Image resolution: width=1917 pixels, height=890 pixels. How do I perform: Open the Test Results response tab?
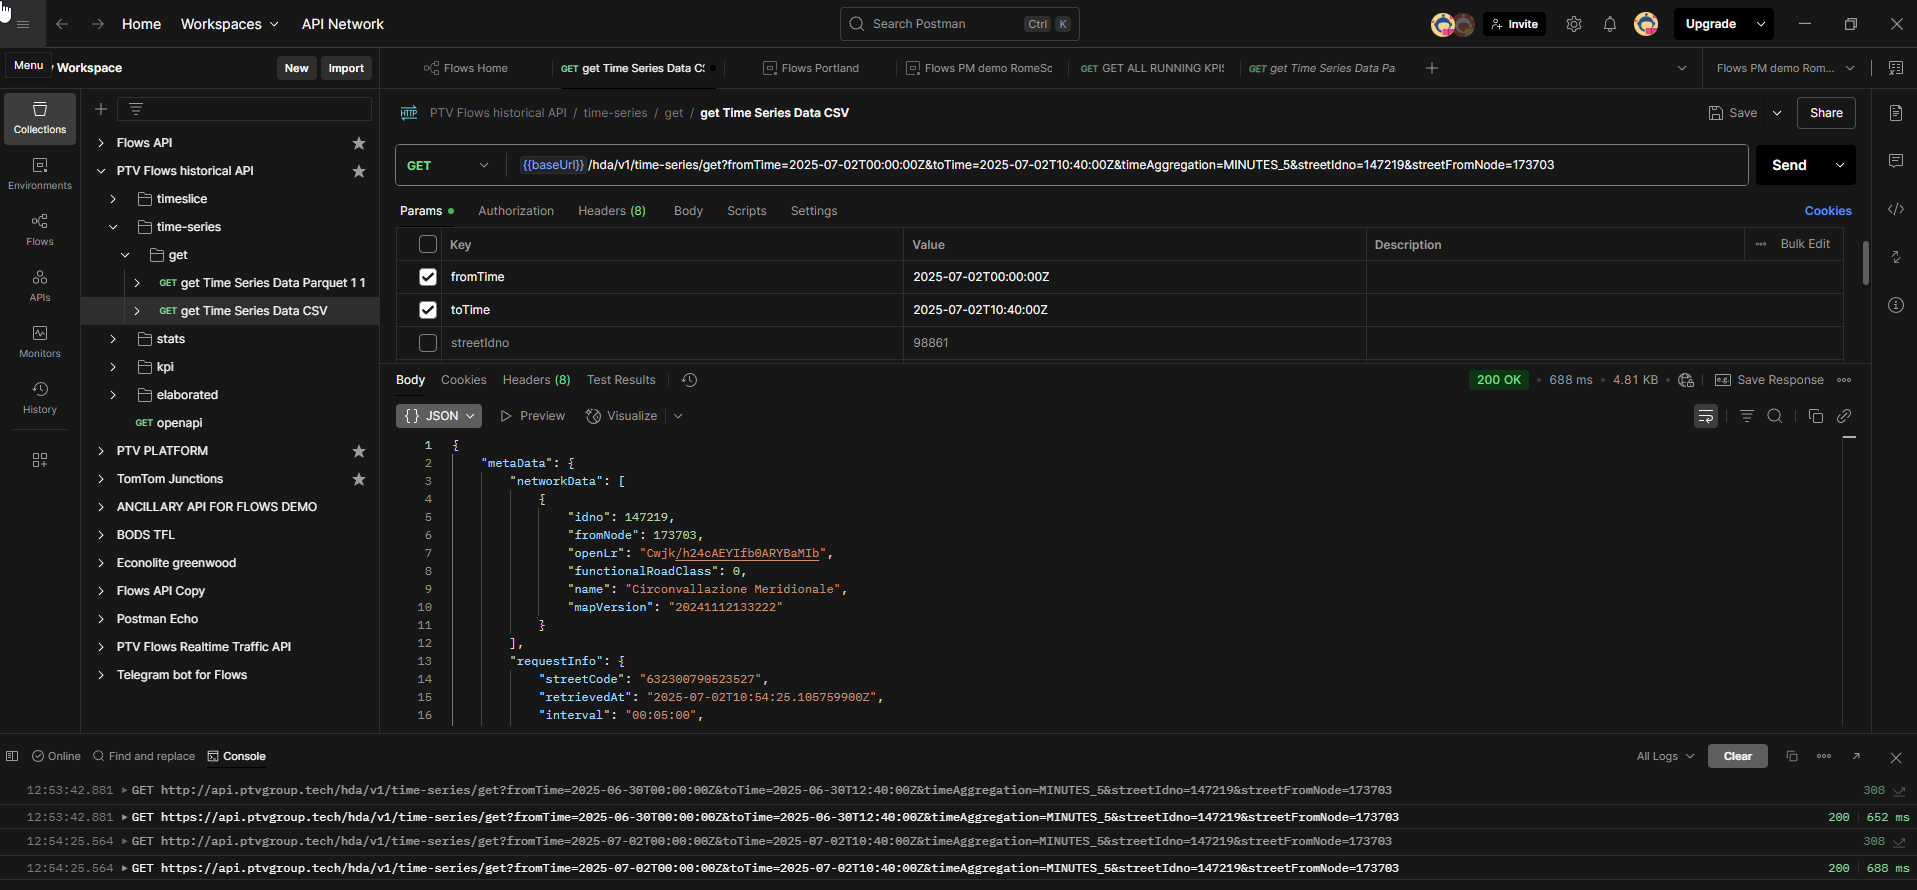(620, 380)
